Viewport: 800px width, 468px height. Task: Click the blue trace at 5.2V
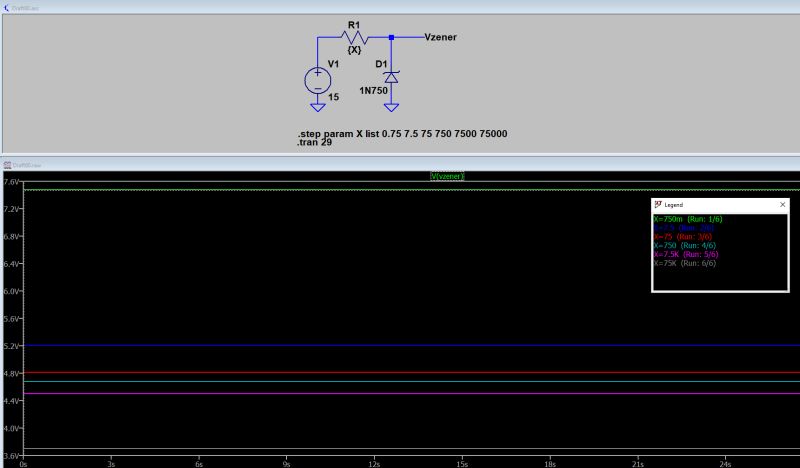tap(411, 346)
